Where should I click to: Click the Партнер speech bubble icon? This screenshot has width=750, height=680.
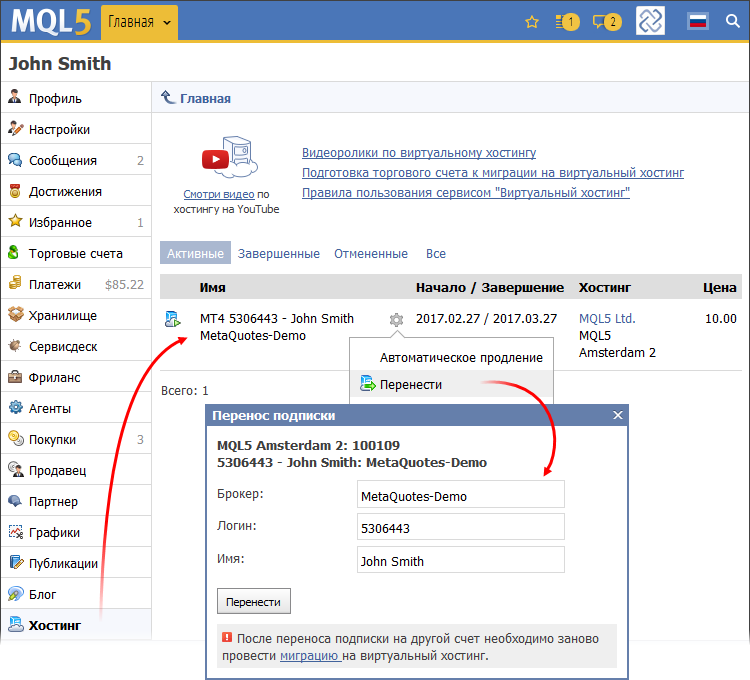pyautogui.click(x=15, y=500)
